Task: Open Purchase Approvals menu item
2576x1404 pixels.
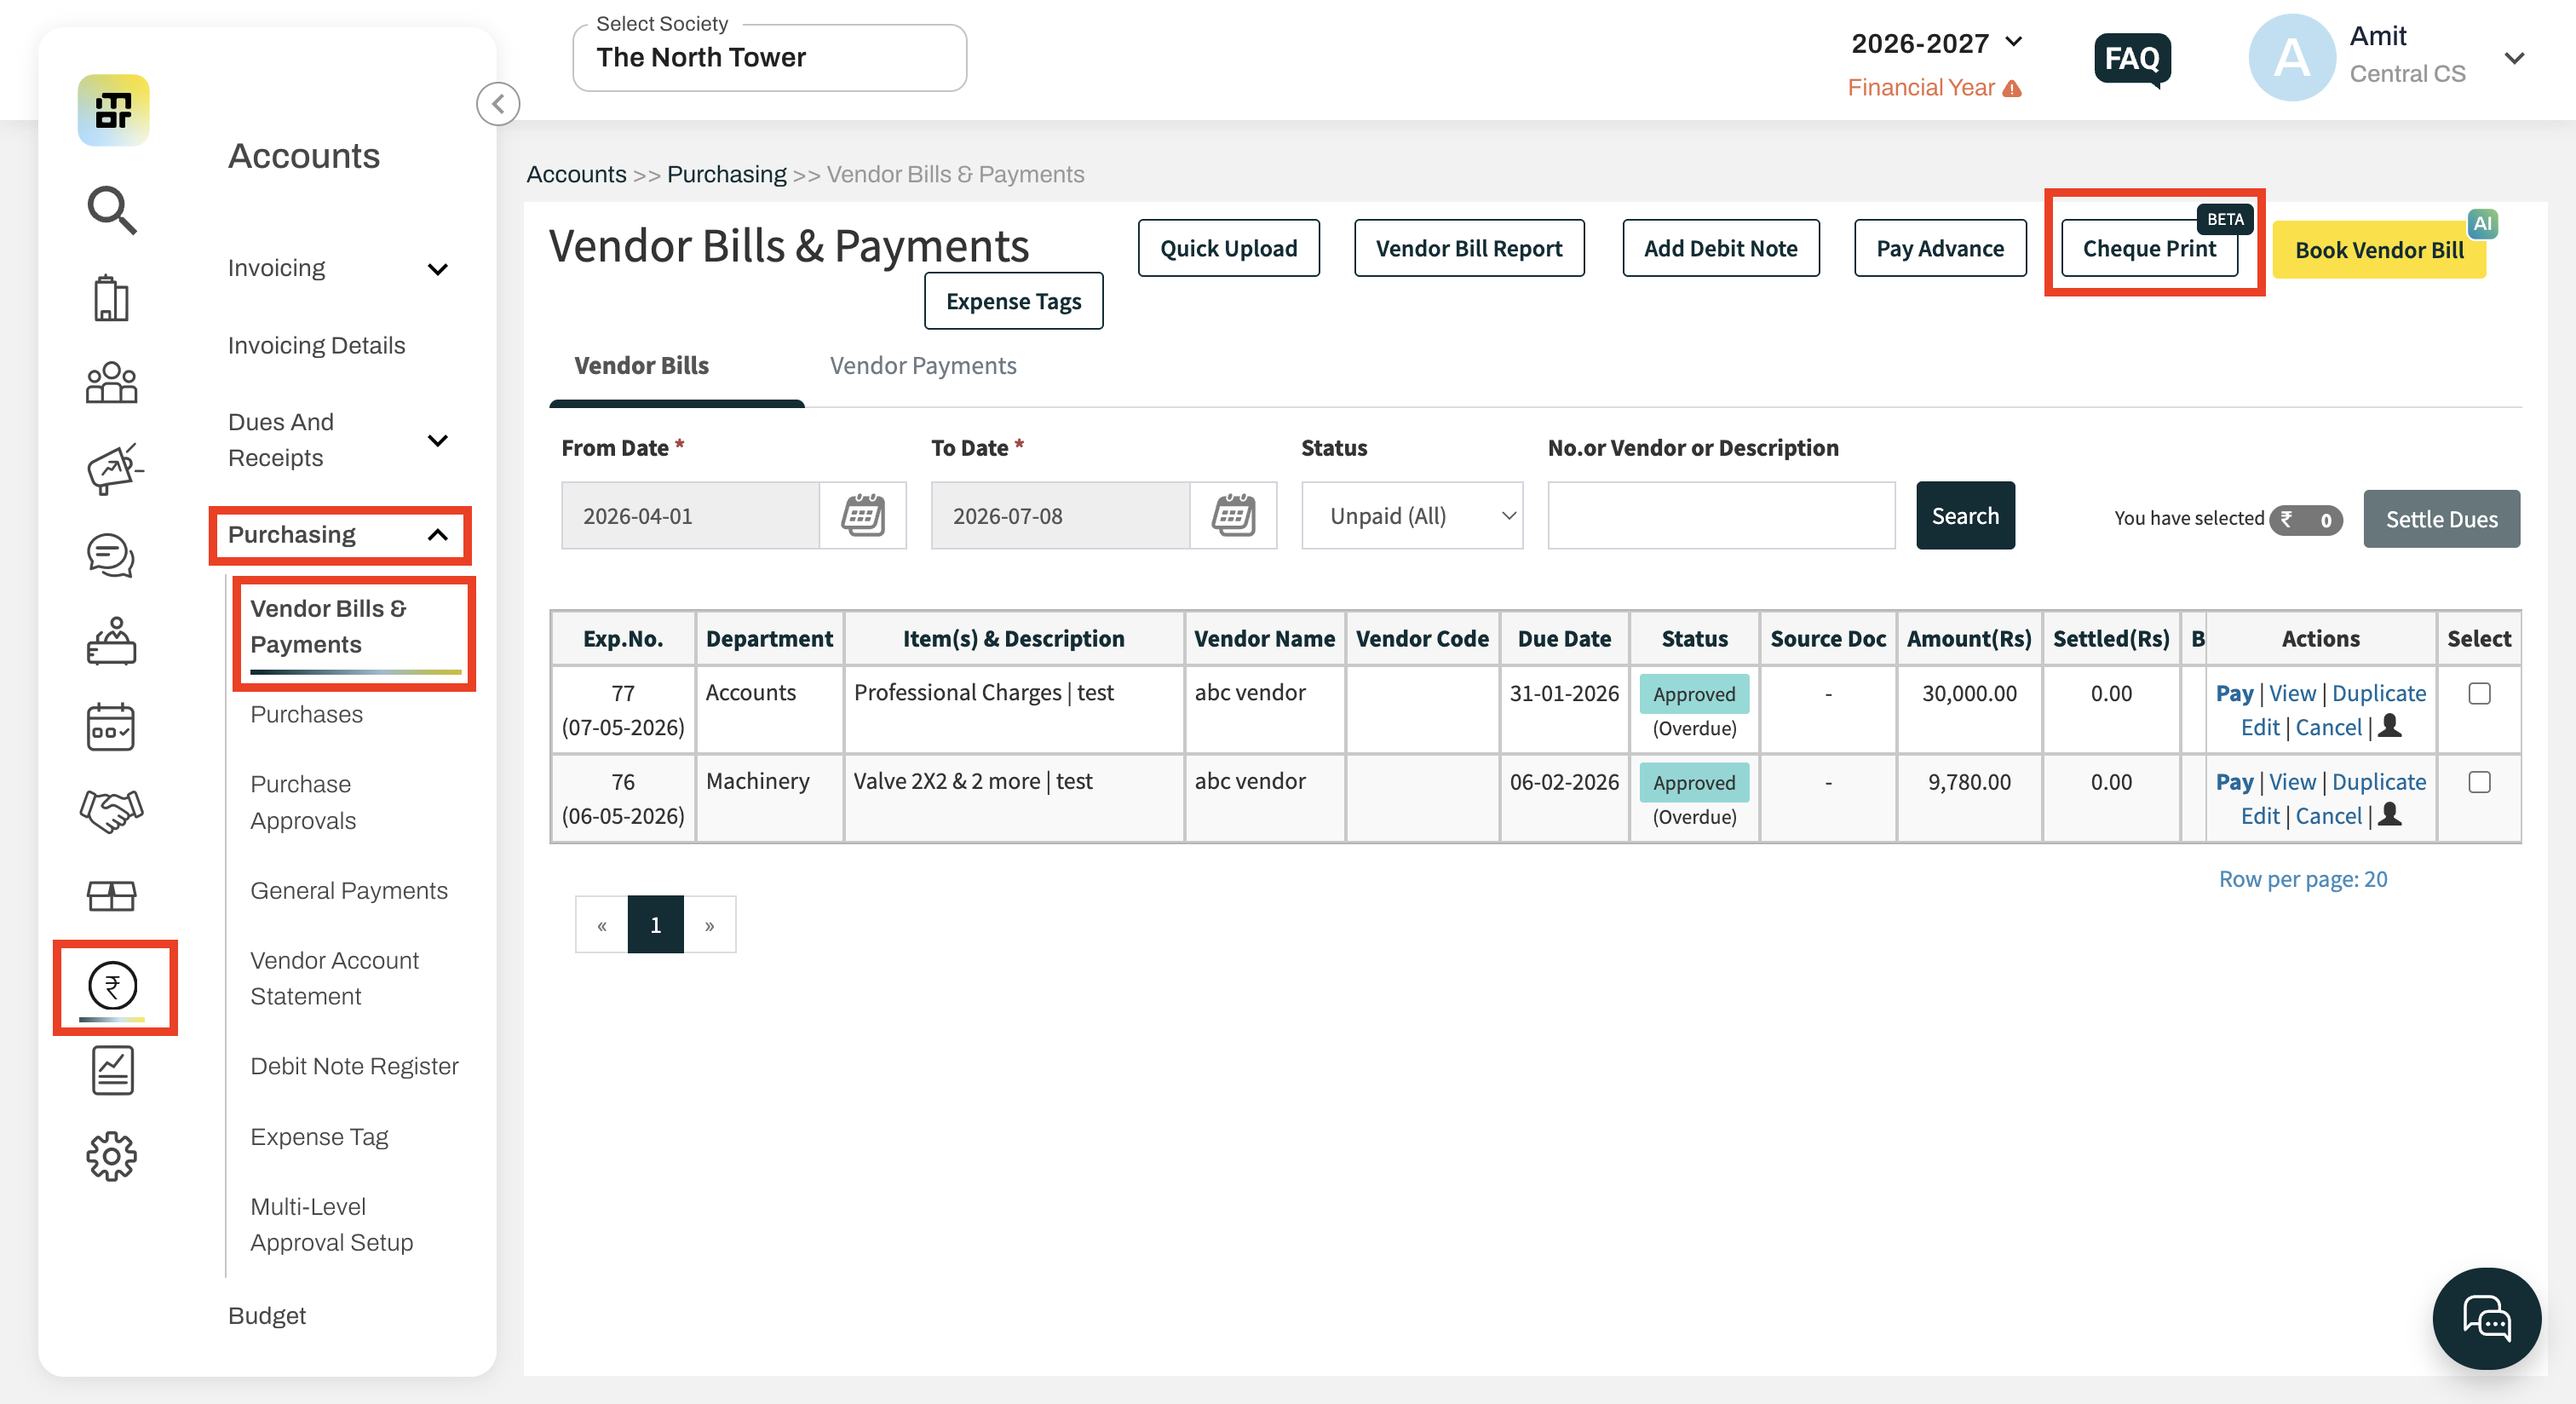Action: (x=303, y=802)
